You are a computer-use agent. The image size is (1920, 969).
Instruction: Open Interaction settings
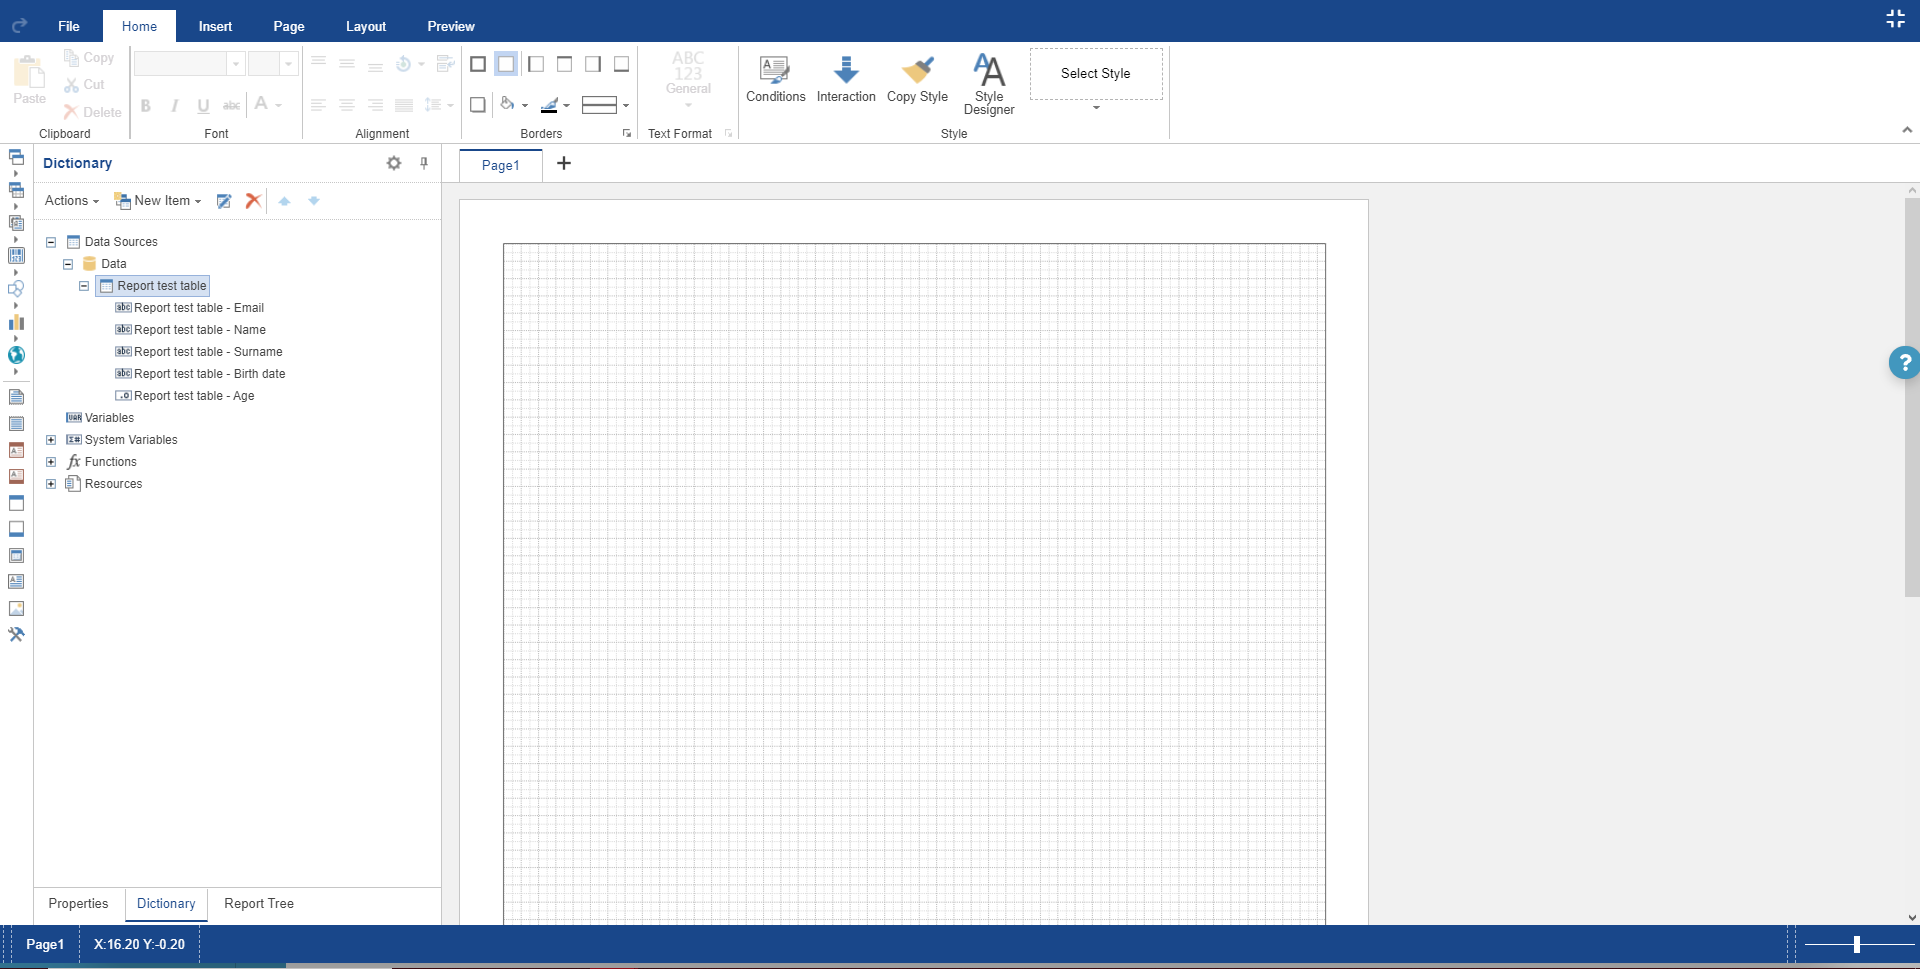click(846, 80)
